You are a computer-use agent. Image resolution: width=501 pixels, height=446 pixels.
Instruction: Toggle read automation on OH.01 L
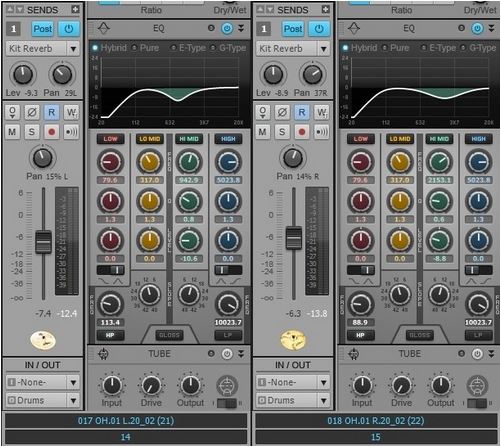pyautogui.click(x=52, y=112)
